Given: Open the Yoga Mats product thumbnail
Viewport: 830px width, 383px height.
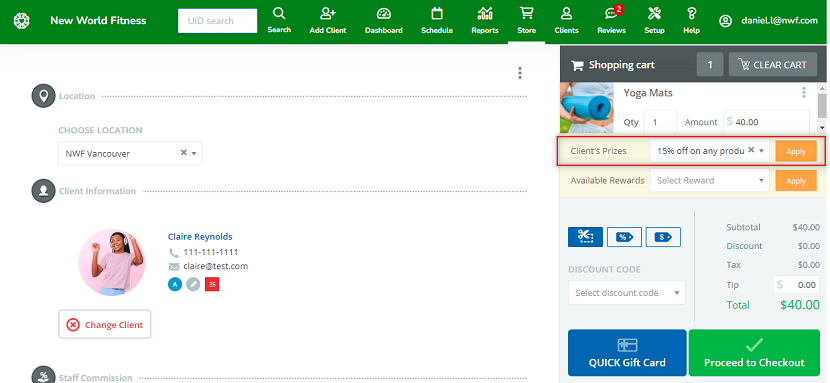Looking at the screenshot, I should [587, 107].
